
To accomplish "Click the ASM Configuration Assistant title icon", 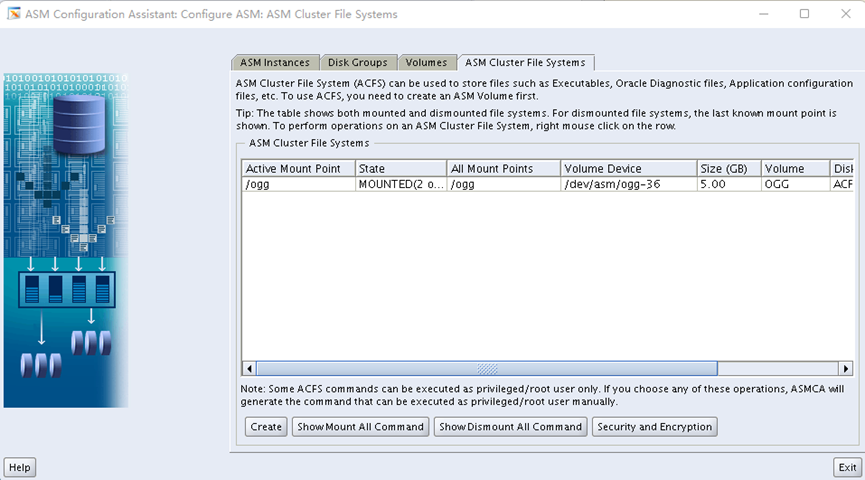I will click(13, 14).
